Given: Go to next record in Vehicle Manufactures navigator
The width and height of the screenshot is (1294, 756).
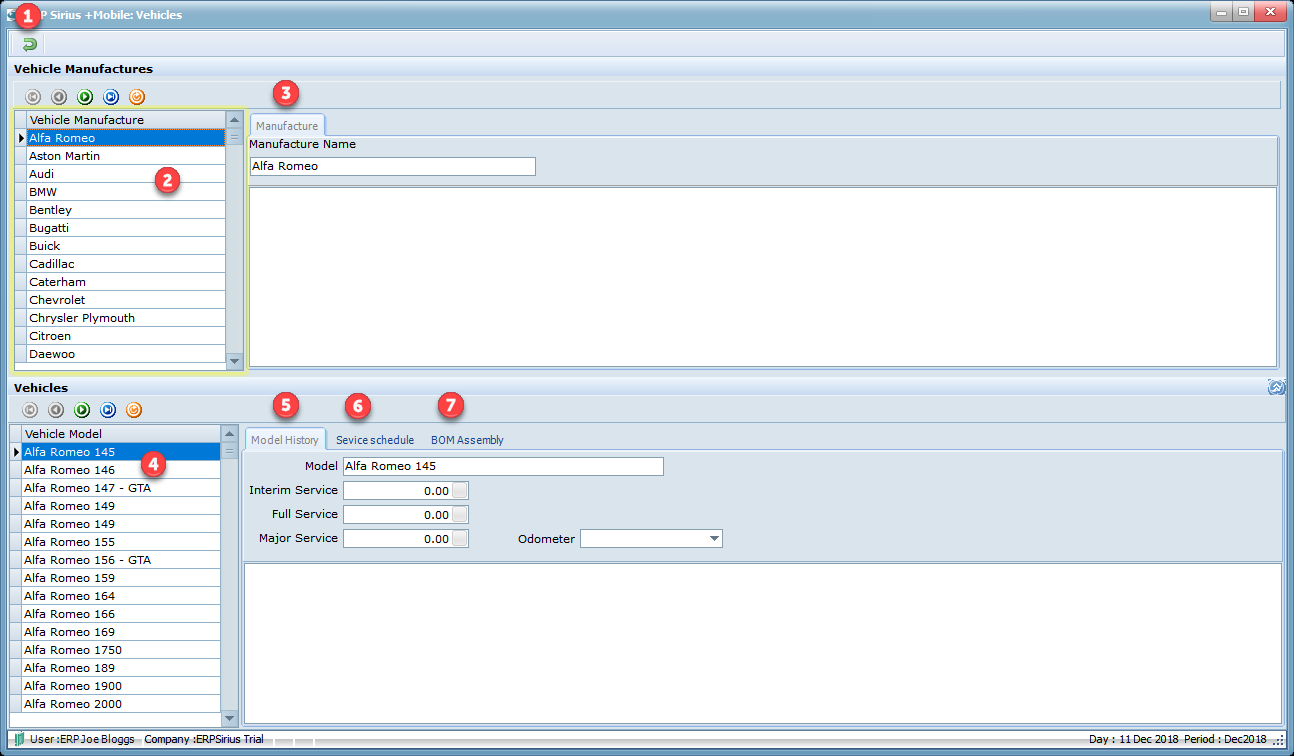Looking at the screenshot, I should coord(85,97).
